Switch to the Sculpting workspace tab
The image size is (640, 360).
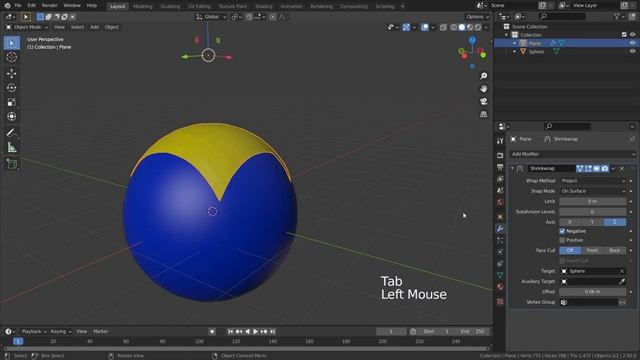tap(170, 6)
